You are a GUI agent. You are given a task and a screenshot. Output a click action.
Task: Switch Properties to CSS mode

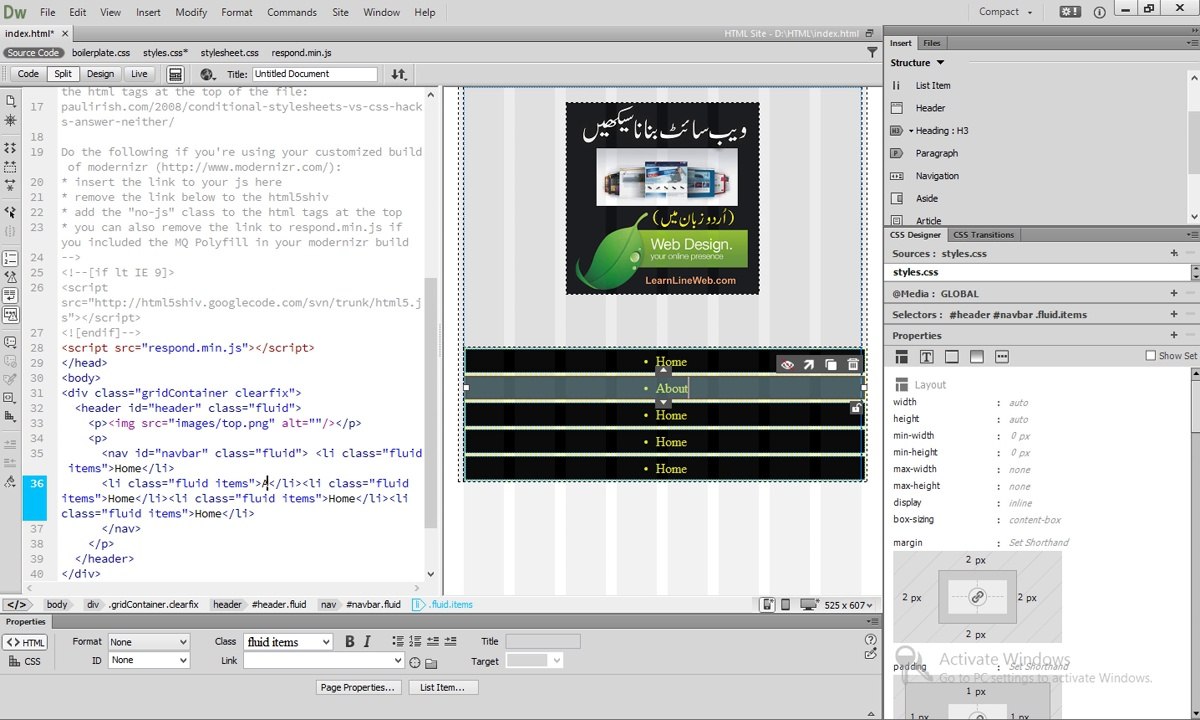click(26, 661)
